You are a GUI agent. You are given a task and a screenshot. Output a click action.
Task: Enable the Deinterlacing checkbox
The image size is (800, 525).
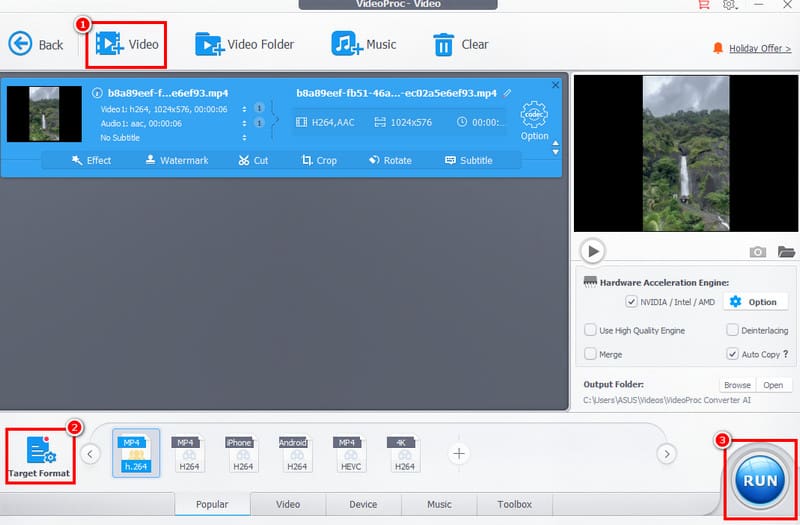[733, 330]
